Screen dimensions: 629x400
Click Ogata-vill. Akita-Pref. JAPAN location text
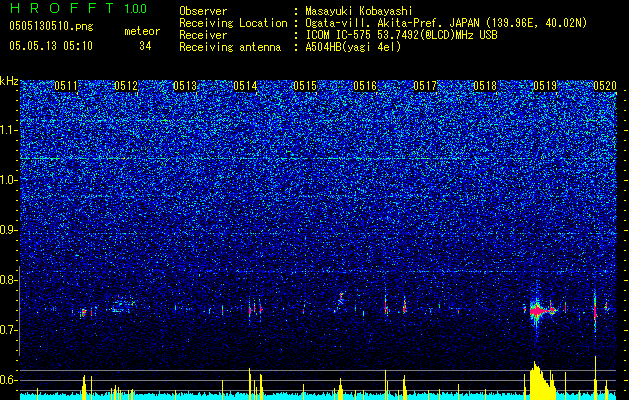[x=446, y=23]
